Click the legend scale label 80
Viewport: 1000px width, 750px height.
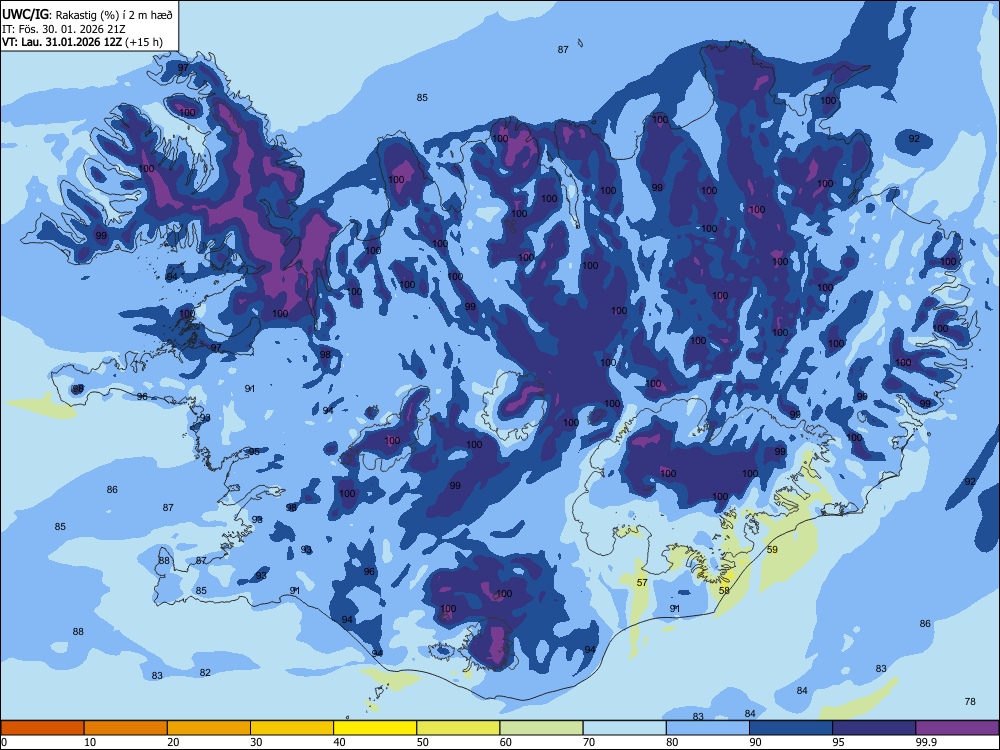(x=672, y=742)
